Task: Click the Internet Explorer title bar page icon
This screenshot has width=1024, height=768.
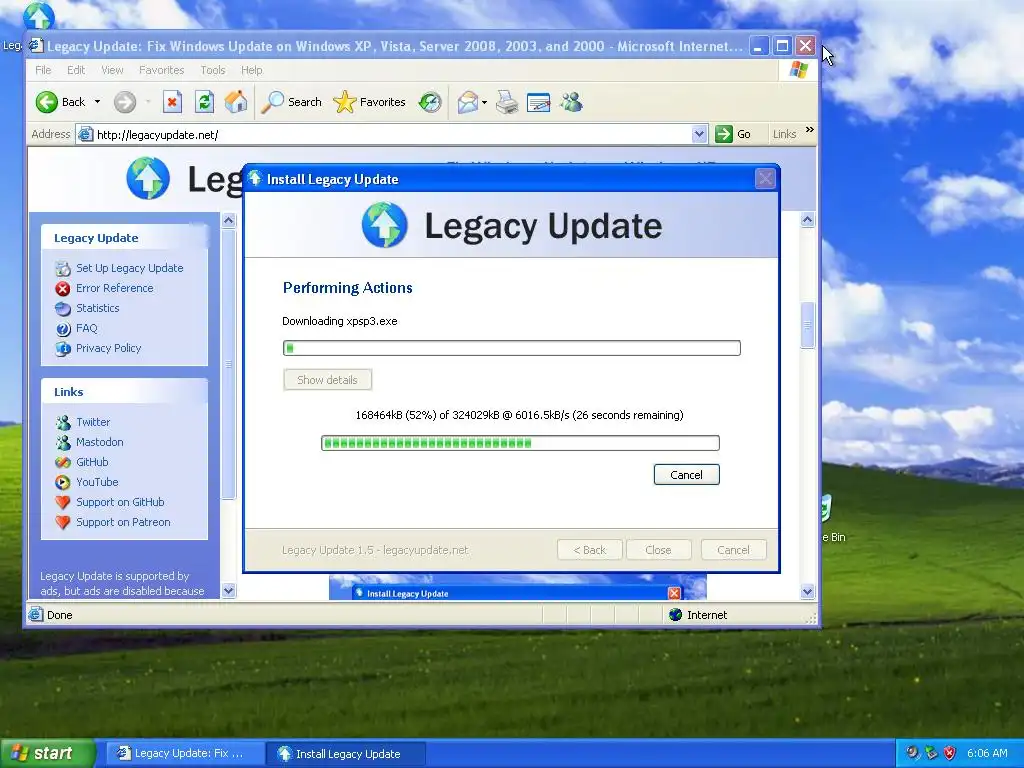Action: (x=37, y=46)
